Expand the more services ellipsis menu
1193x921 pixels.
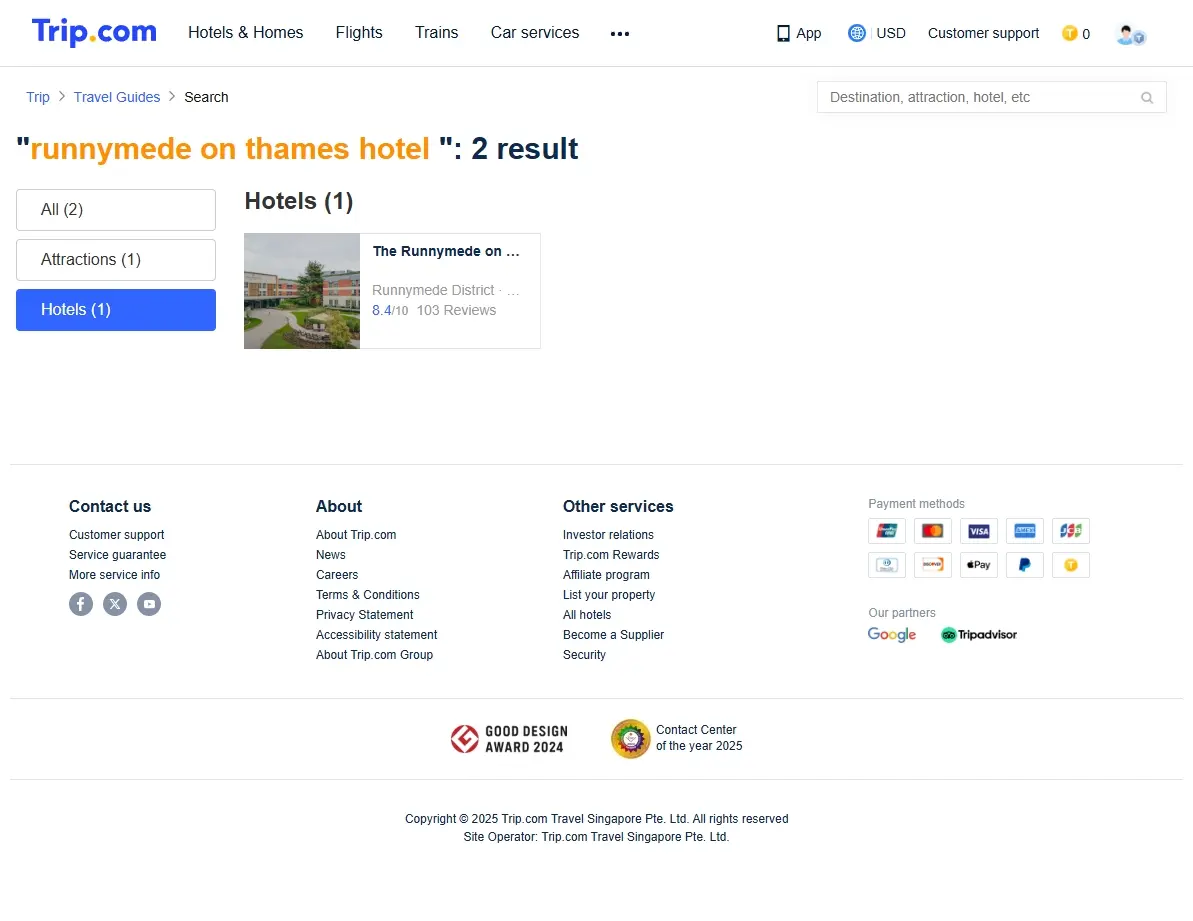619,33
